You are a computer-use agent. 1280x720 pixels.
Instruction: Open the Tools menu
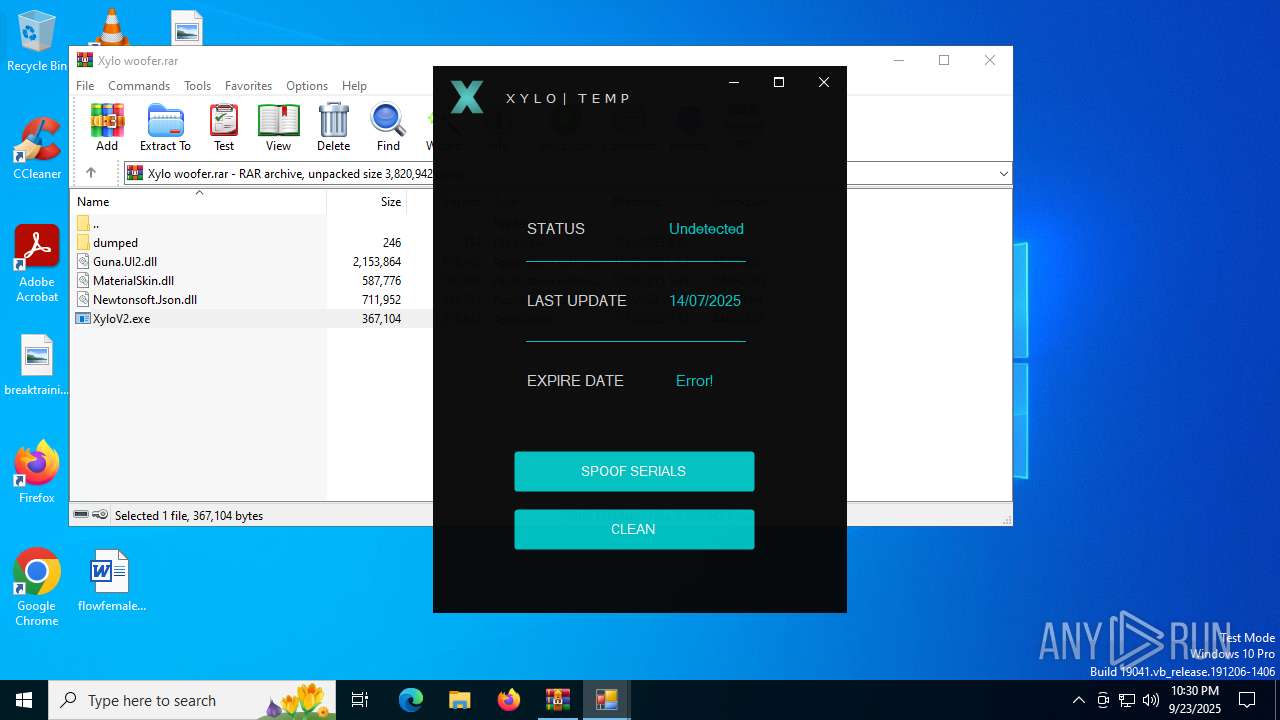click(197, 86)
